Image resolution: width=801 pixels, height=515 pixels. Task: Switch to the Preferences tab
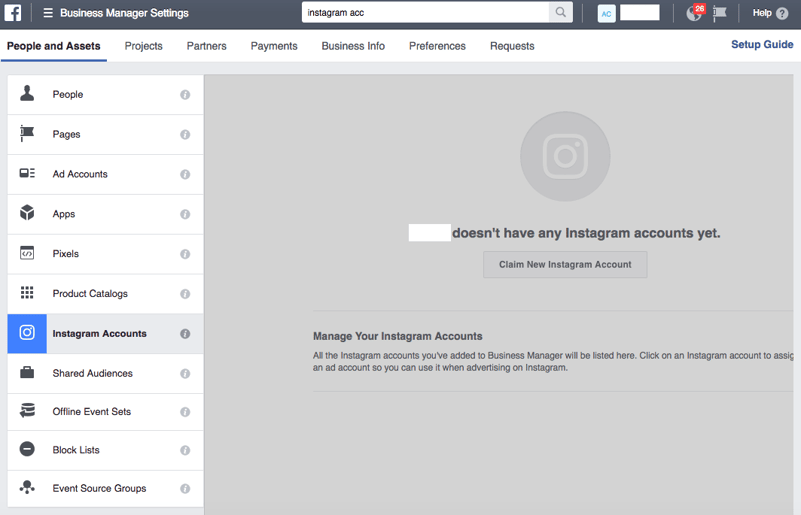(437, 46)
